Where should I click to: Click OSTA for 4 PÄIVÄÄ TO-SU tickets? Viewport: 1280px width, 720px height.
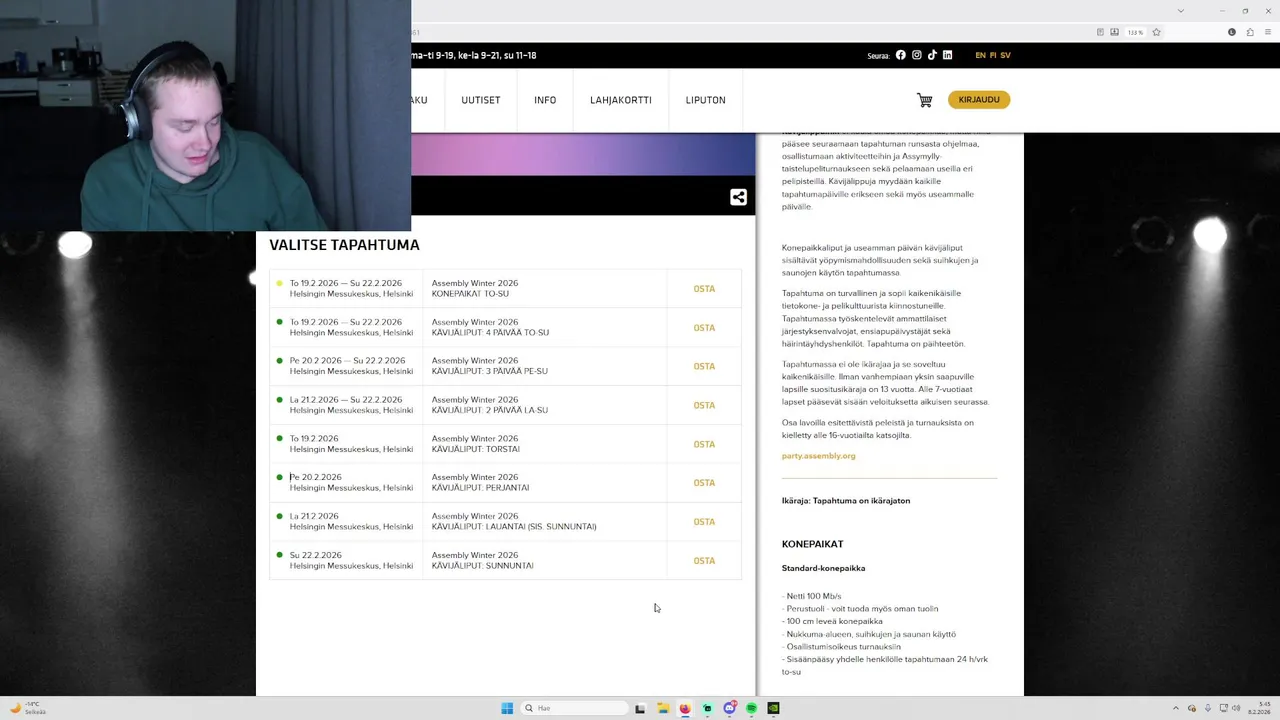pos(704,328)
